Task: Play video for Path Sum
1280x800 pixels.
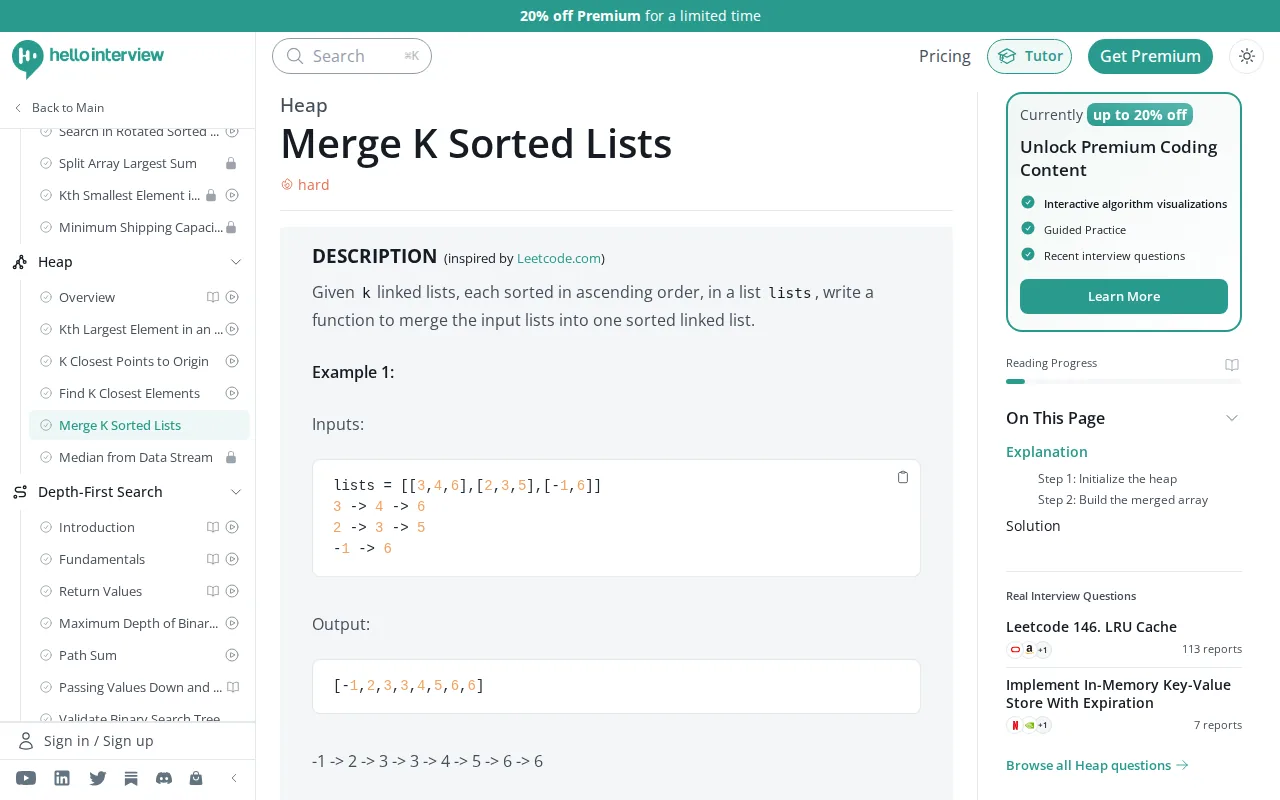Action: pyautogui.click(x=232, y=655)
